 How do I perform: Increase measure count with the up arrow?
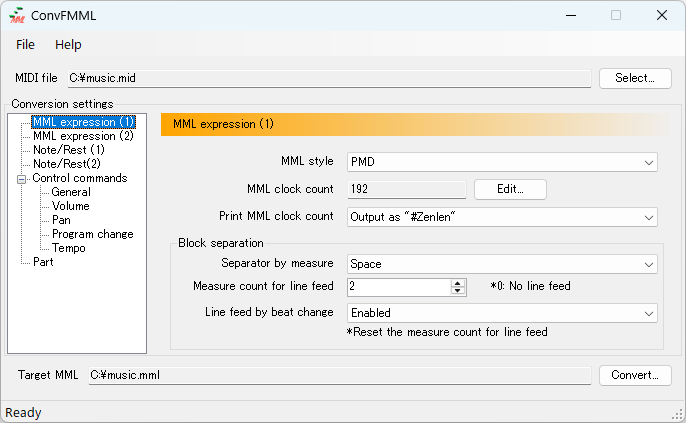pos(458,283)
